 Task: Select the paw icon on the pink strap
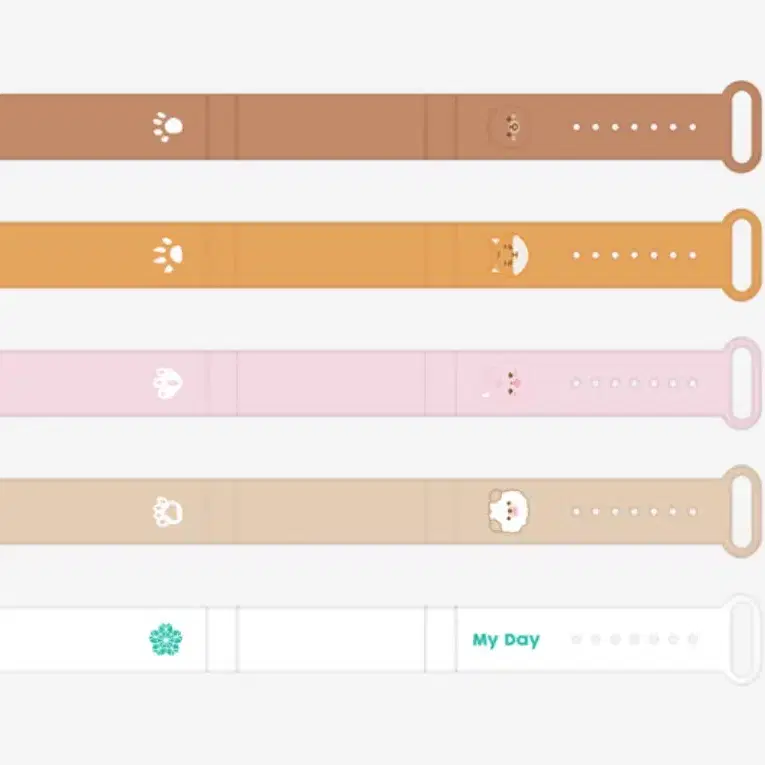(167, 383)
